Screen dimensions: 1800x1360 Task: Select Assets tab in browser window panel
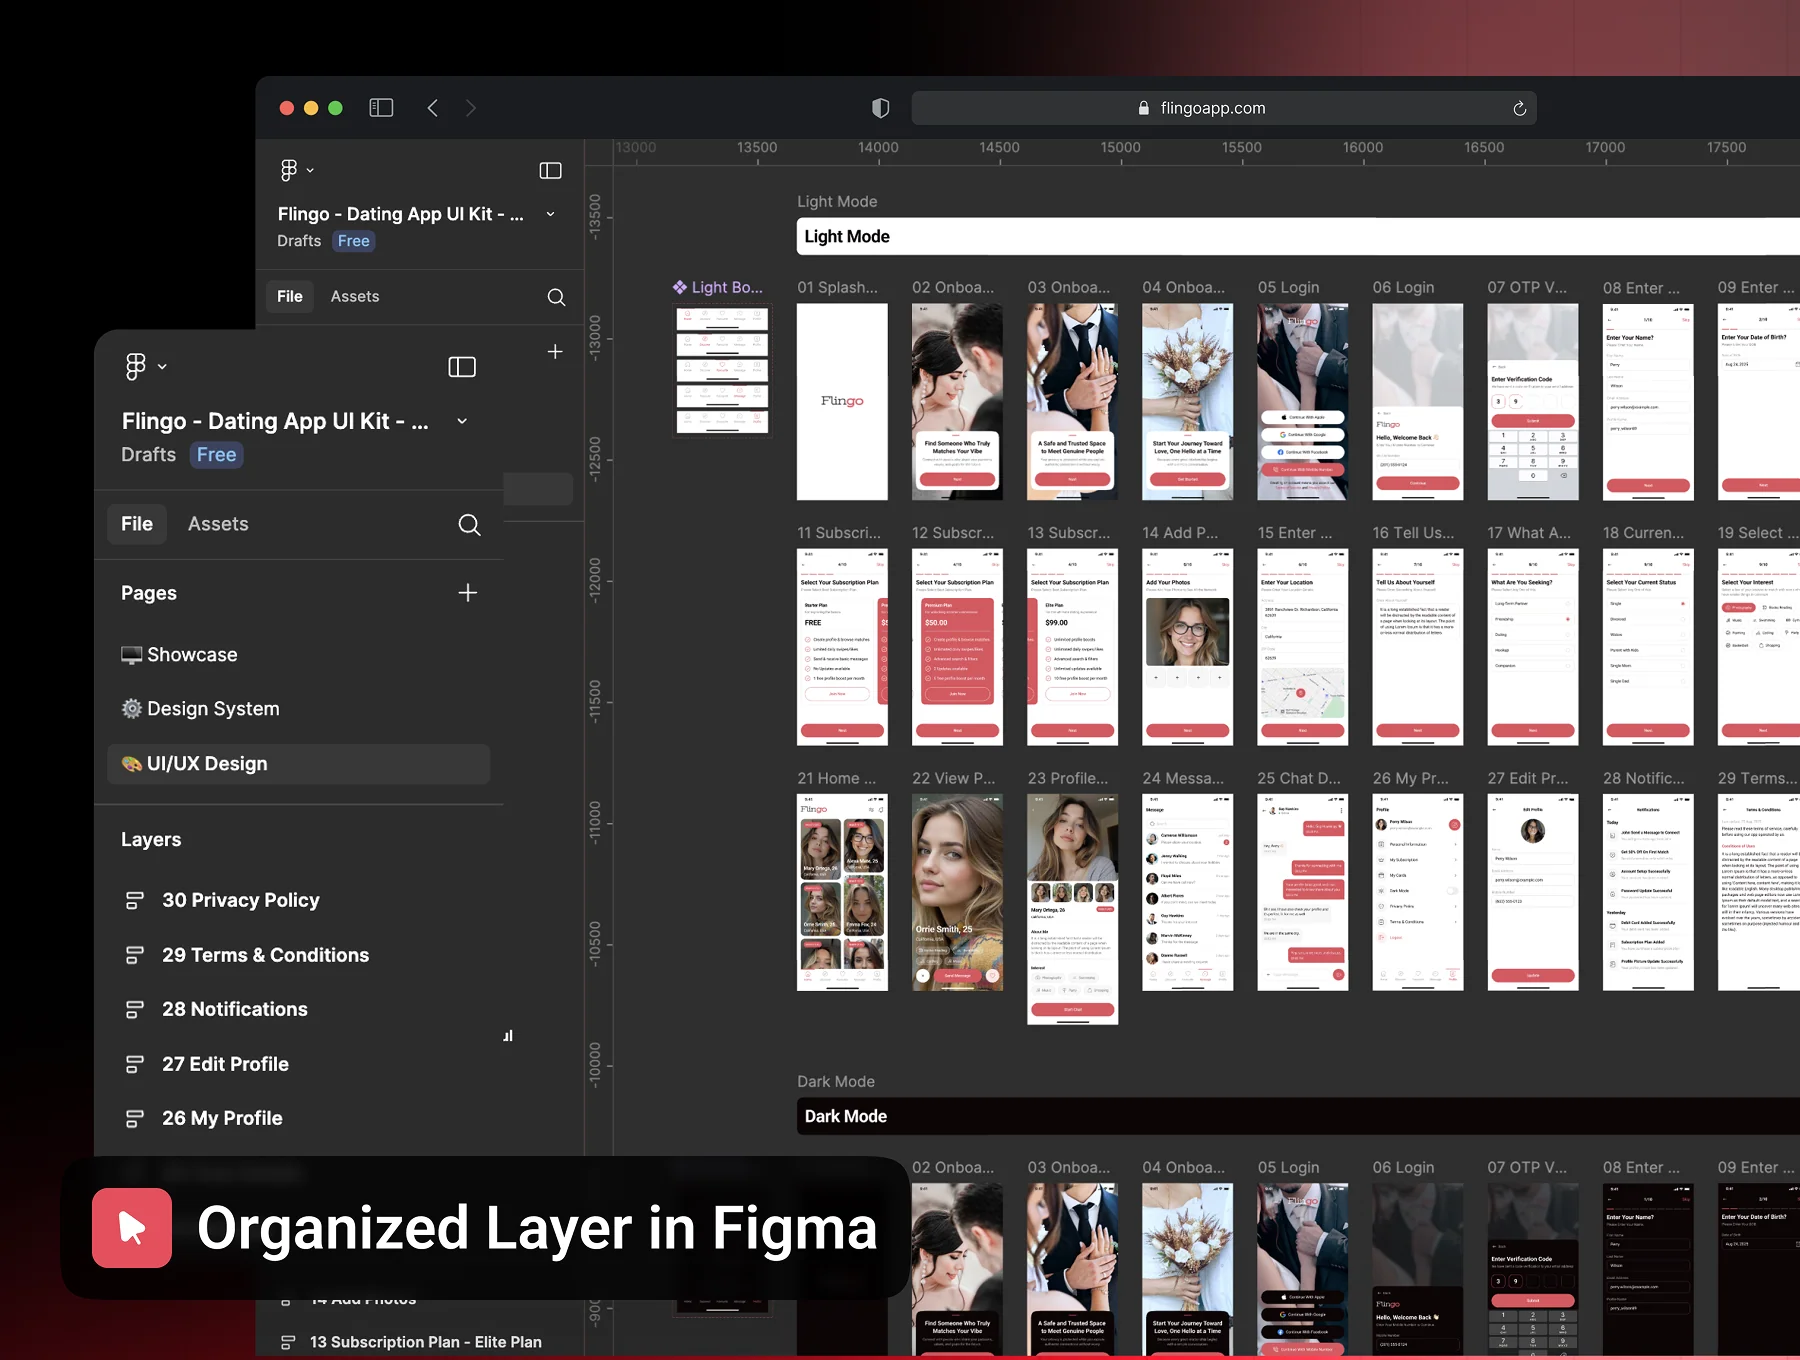click(x=355, y=297)
